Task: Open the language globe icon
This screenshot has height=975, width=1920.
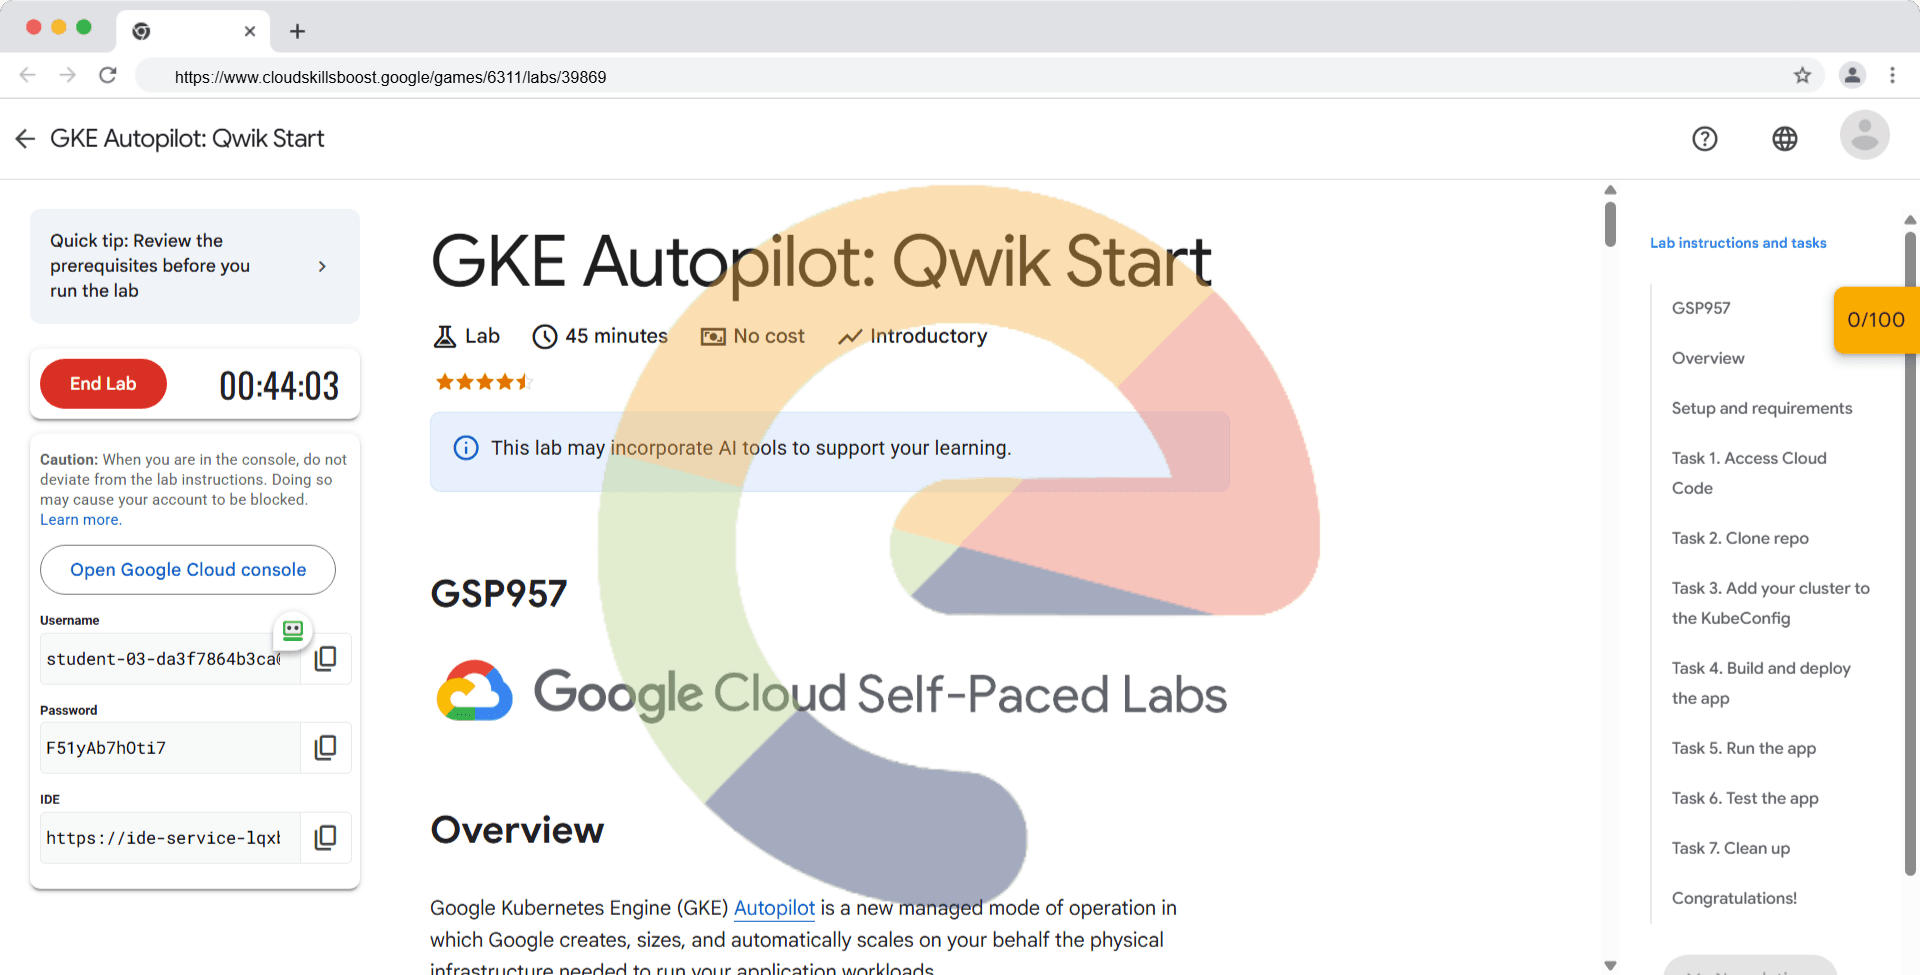Action: [1784, 139]
